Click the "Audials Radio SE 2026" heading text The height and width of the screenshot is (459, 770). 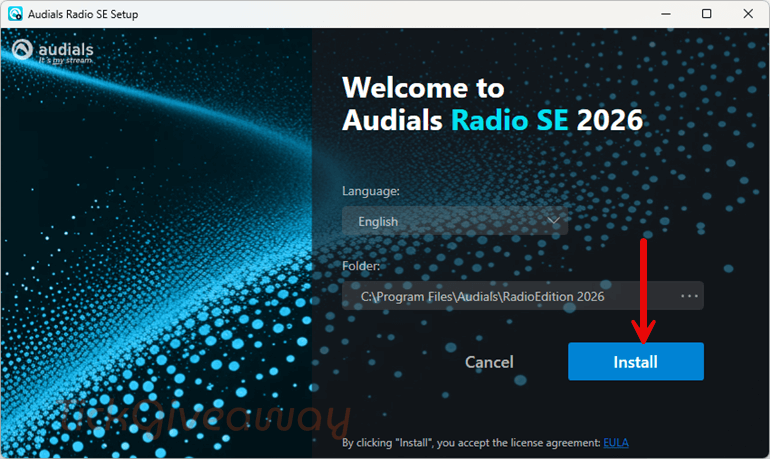(x=493, y=120)
